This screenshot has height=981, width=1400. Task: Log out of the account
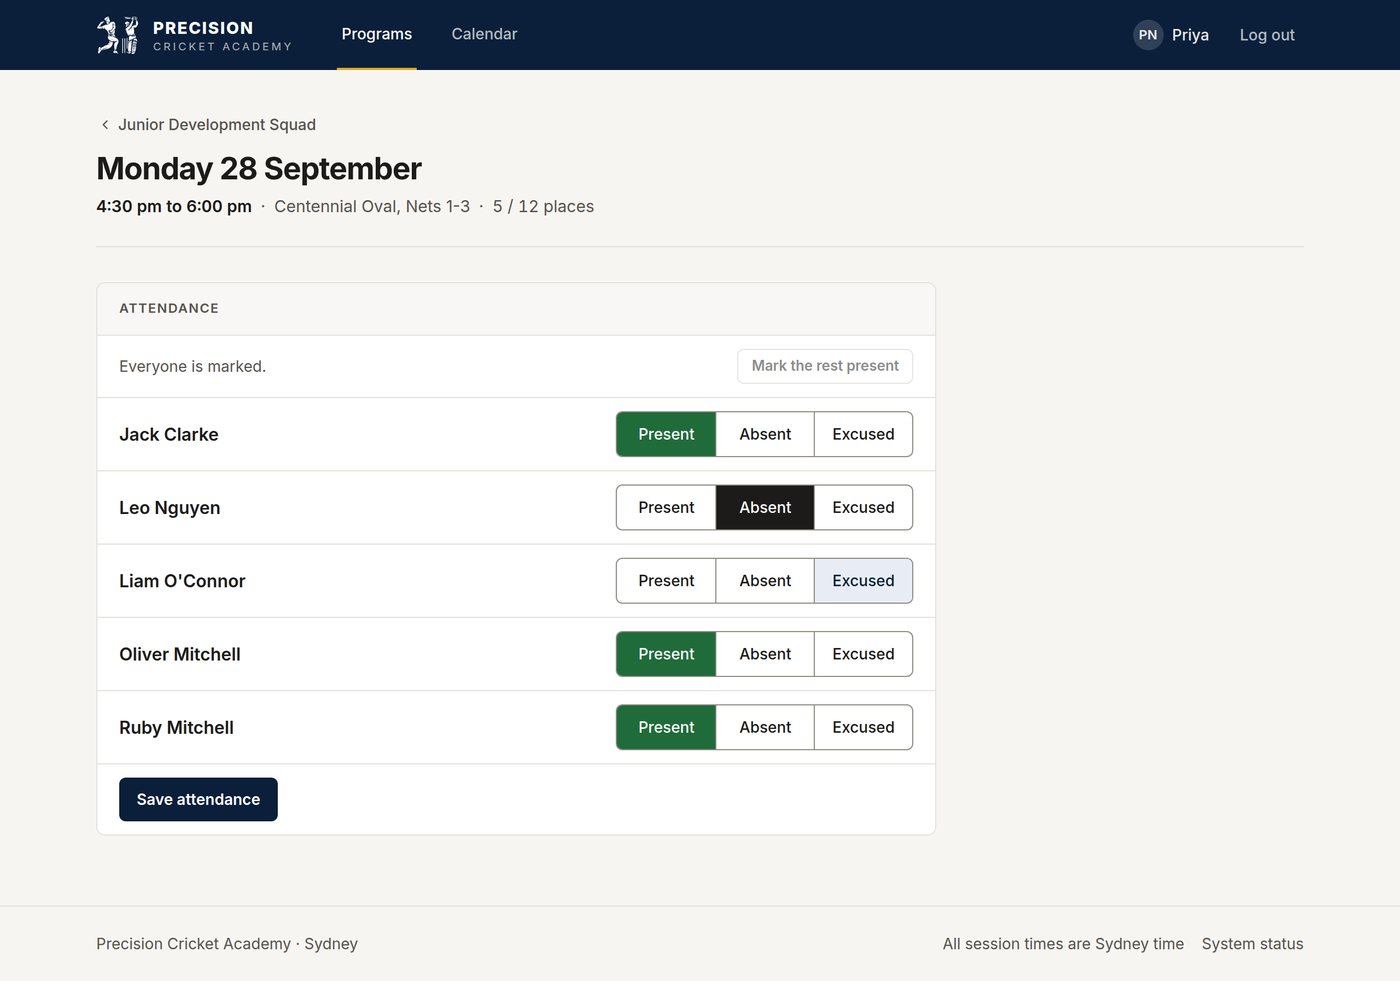pyautogui.click(x=1267, y=35)
